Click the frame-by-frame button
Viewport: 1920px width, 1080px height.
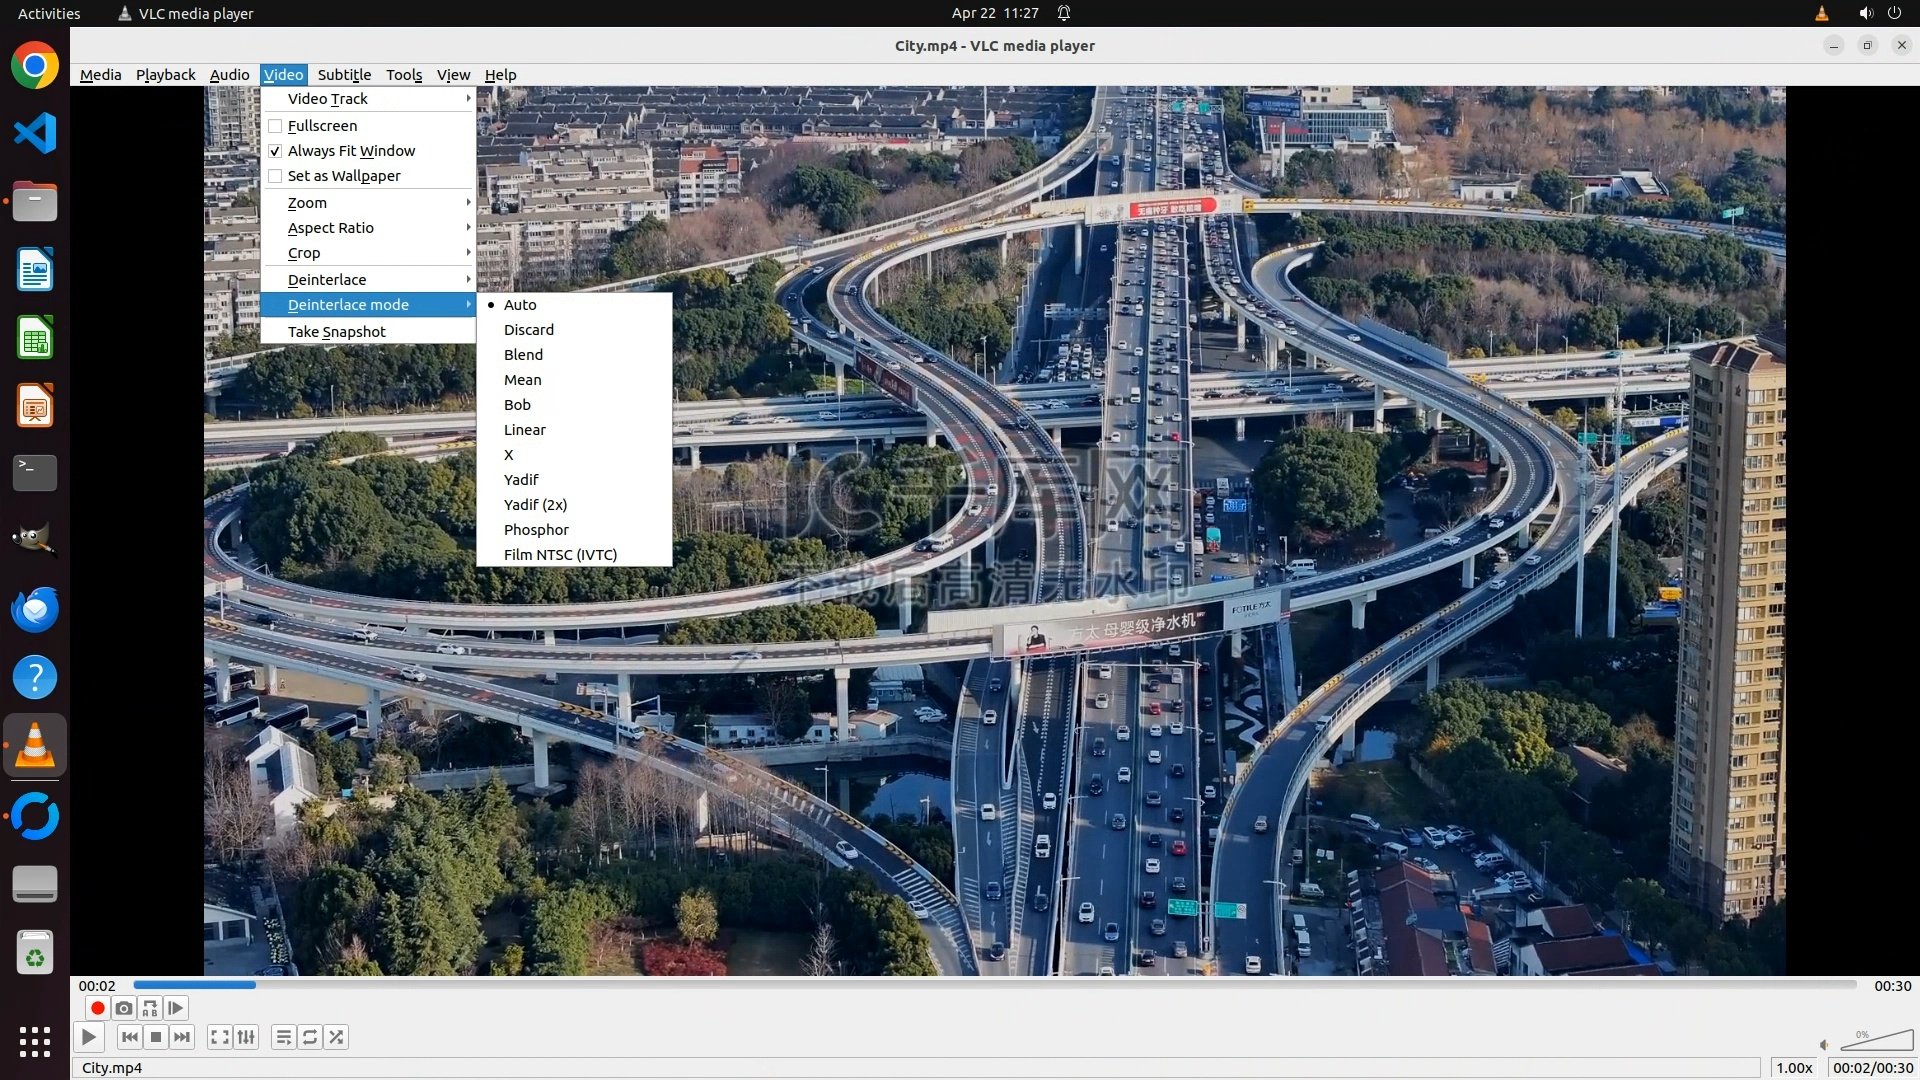[176, 1008]
